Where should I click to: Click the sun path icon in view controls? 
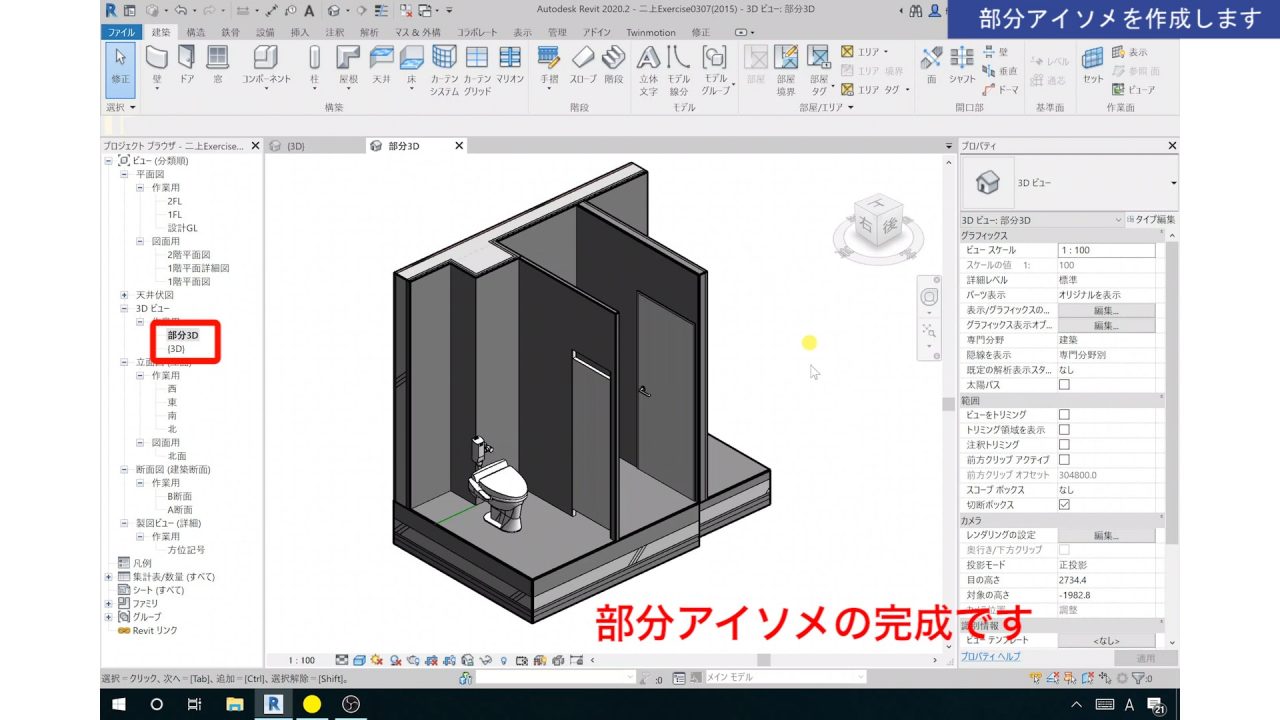pos(377,660)
